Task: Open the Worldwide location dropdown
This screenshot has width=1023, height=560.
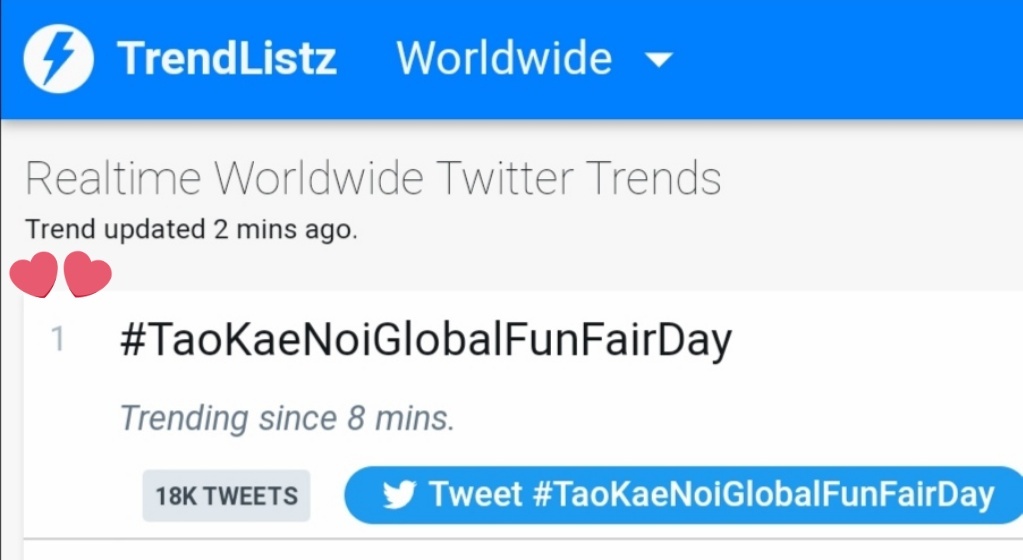Action: point(534,58)
